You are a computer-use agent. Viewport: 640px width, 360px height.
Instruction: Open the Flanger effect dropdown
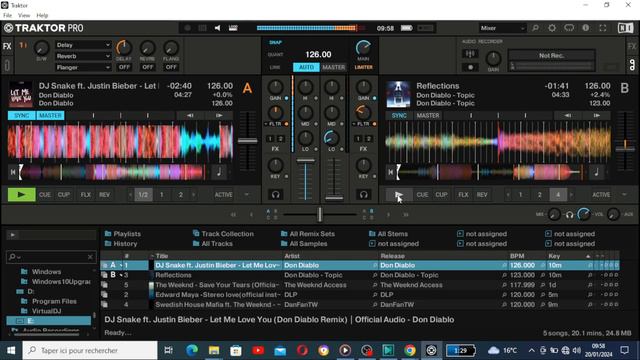[83, 67]
